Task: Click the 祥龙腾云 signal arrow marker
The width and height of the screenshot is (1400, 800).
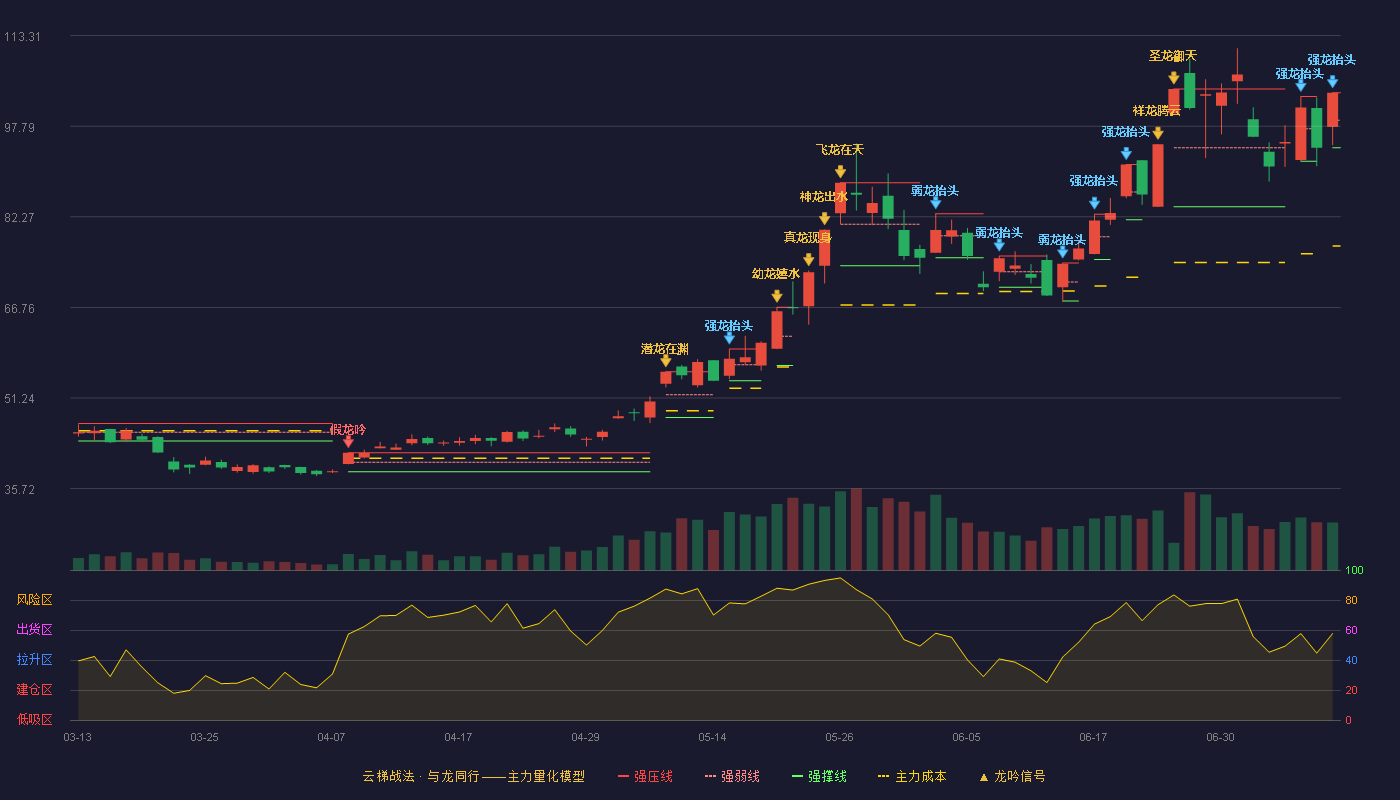Action: point(1158,132)
